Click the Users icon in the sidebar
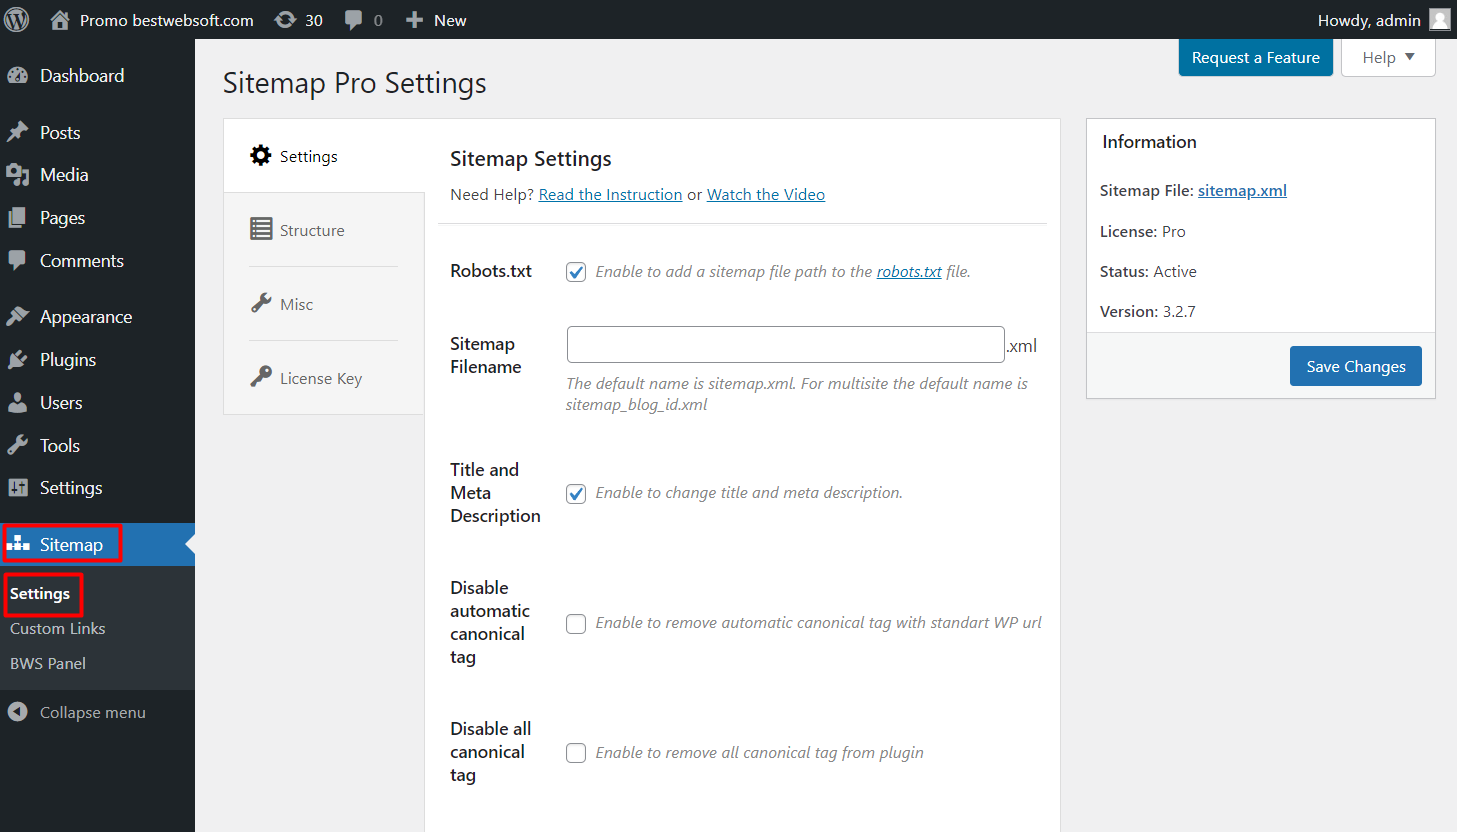The height and width of the screenshot is (832, 1457). coord(17,403)
